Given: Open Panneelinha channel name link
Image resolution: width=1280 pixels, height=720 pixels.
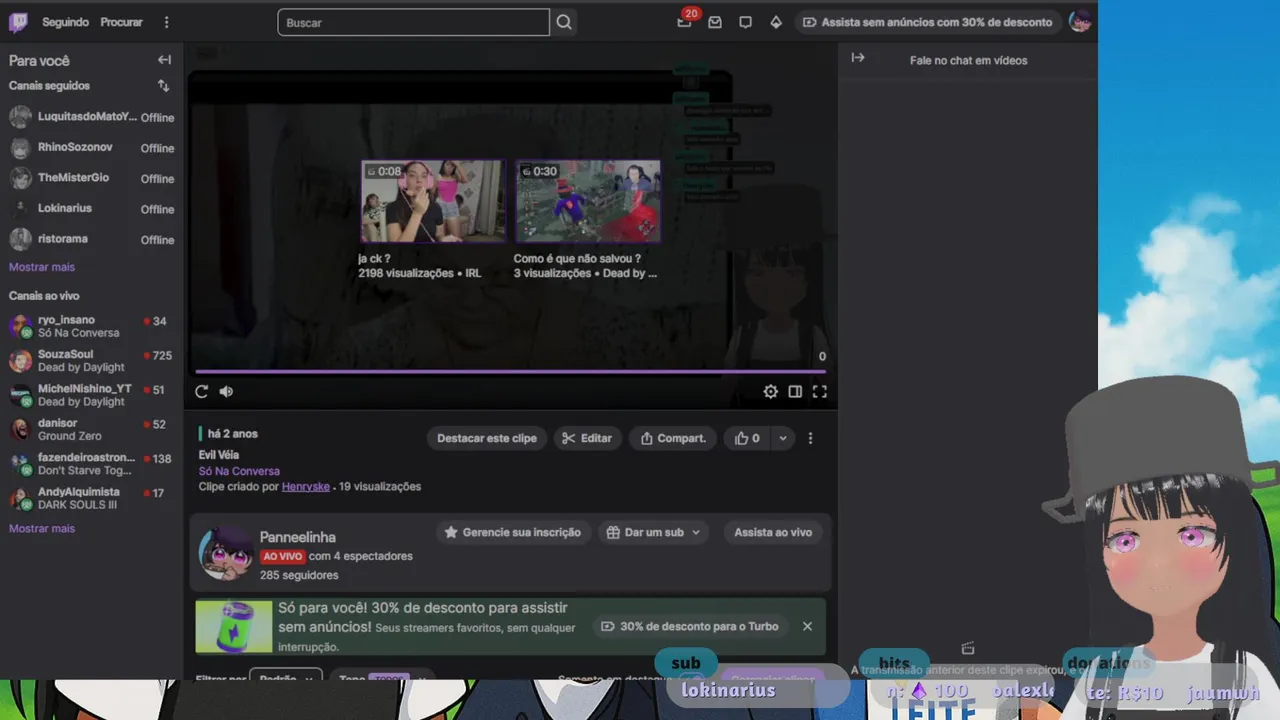Looking at the screenshot, I should tap(298, 537).
